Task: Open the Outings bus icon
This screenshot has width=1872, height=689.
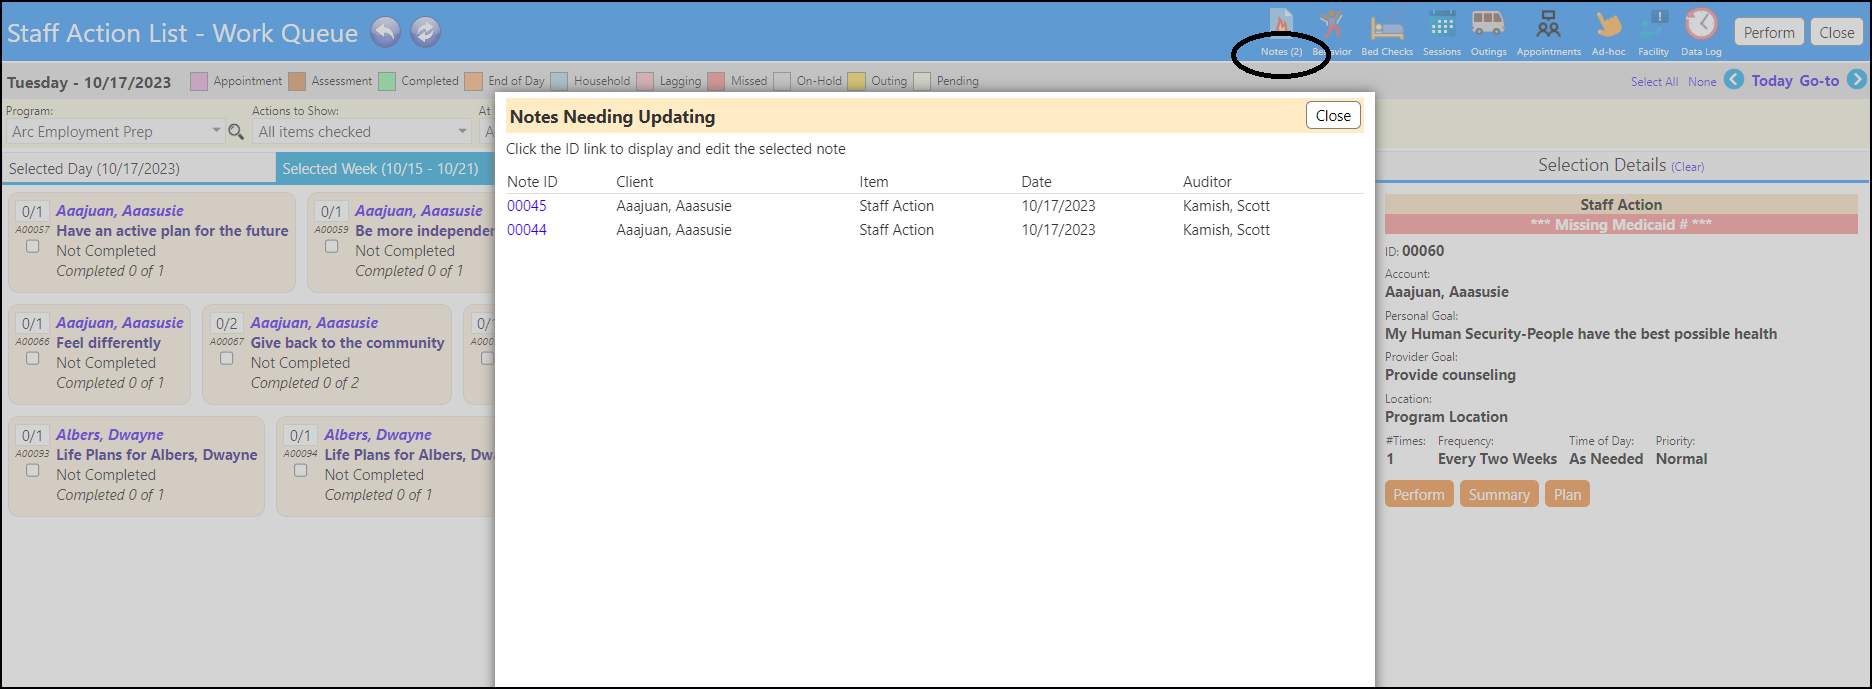Action: click(x=1489, y=33)
